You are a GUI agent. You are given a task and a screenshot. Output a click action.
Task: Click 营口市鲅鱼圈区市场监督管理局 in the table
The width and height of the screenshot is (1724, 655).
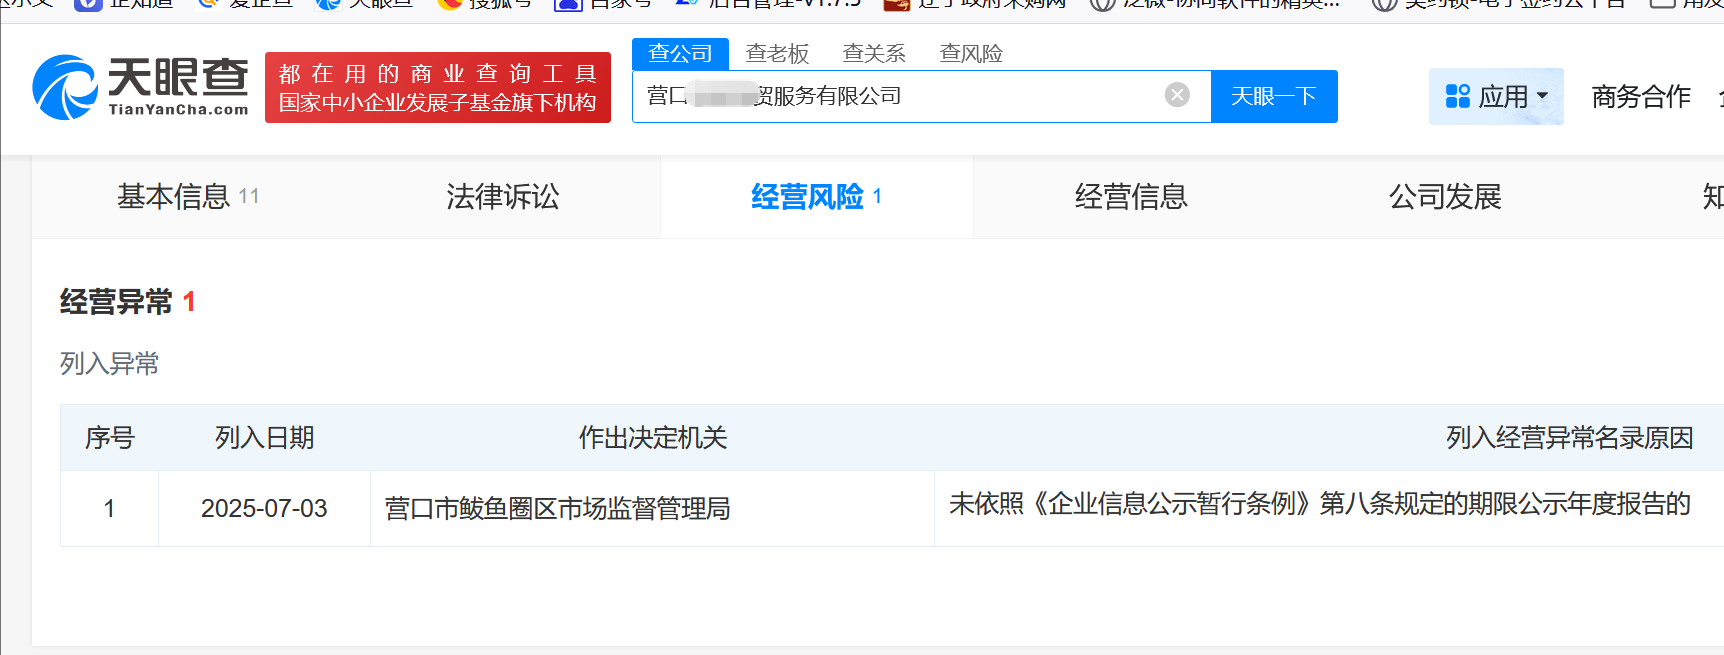(x=557, y=509)
